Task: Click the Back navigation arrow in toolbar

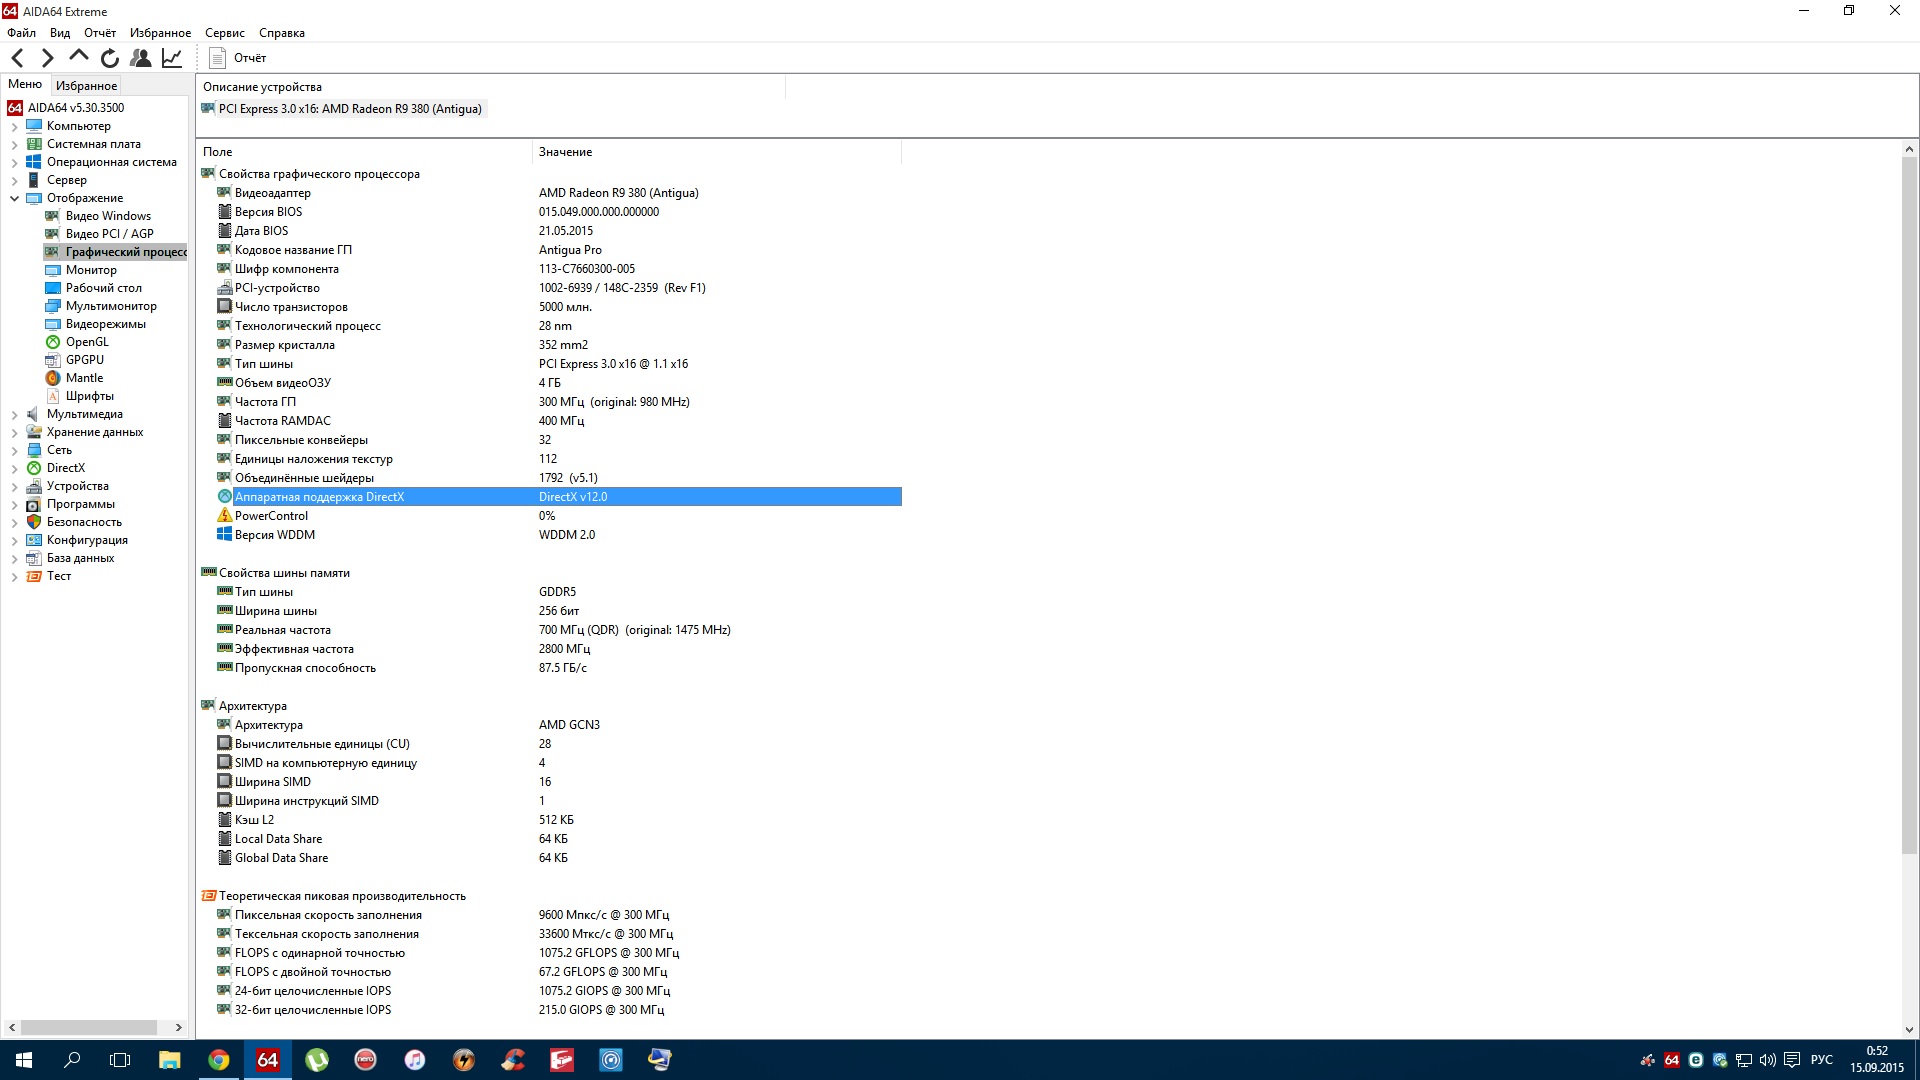Action: [17, 58]
